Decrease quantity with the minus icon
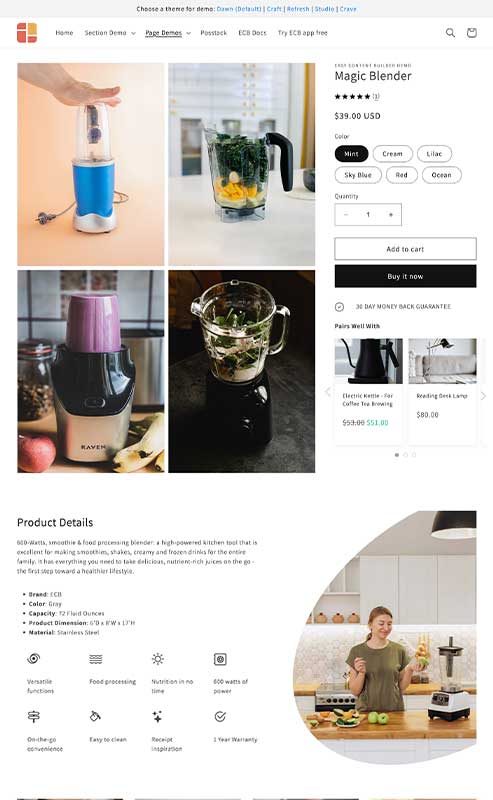The height and width of the screenshot is (800, 493). [x=346, y=215]
